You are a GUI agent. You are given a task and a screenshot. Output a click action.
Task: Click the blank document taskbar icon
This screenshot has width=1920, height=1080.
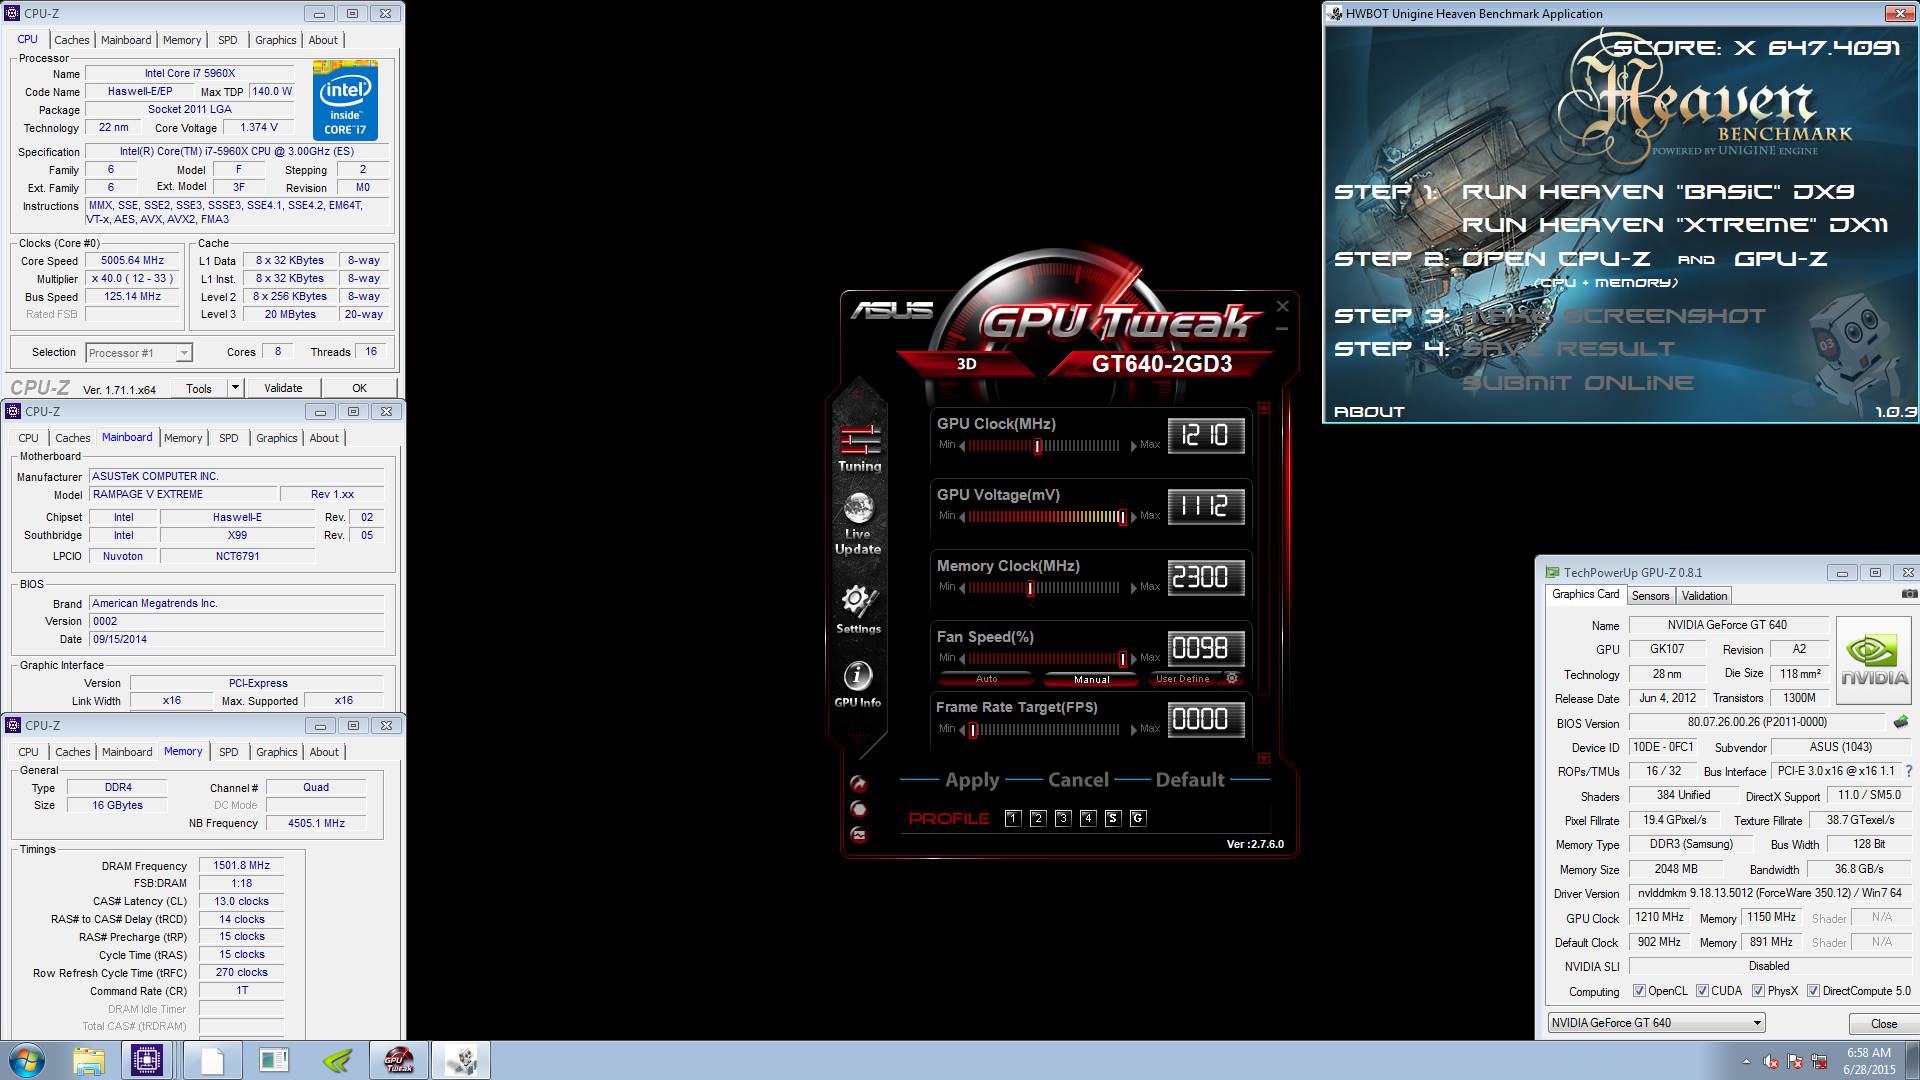click(211, 1060)
